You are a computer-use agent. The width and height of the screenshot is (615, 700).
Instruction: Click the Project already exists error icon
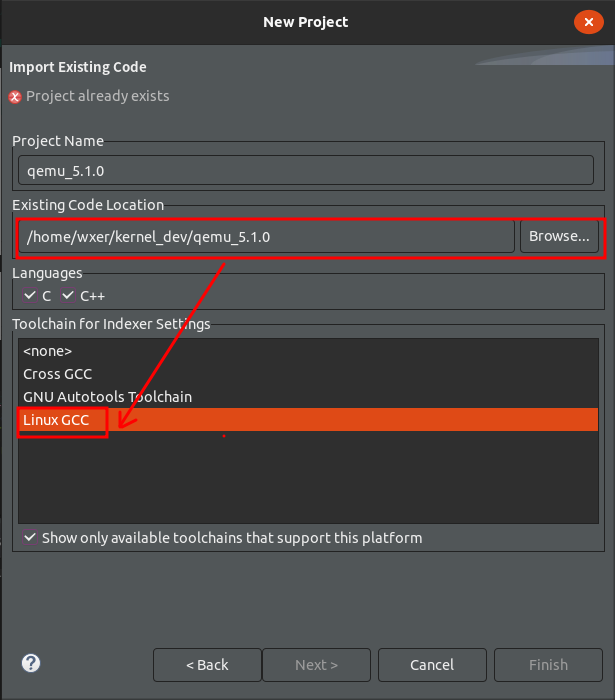(x=15, y=96)
